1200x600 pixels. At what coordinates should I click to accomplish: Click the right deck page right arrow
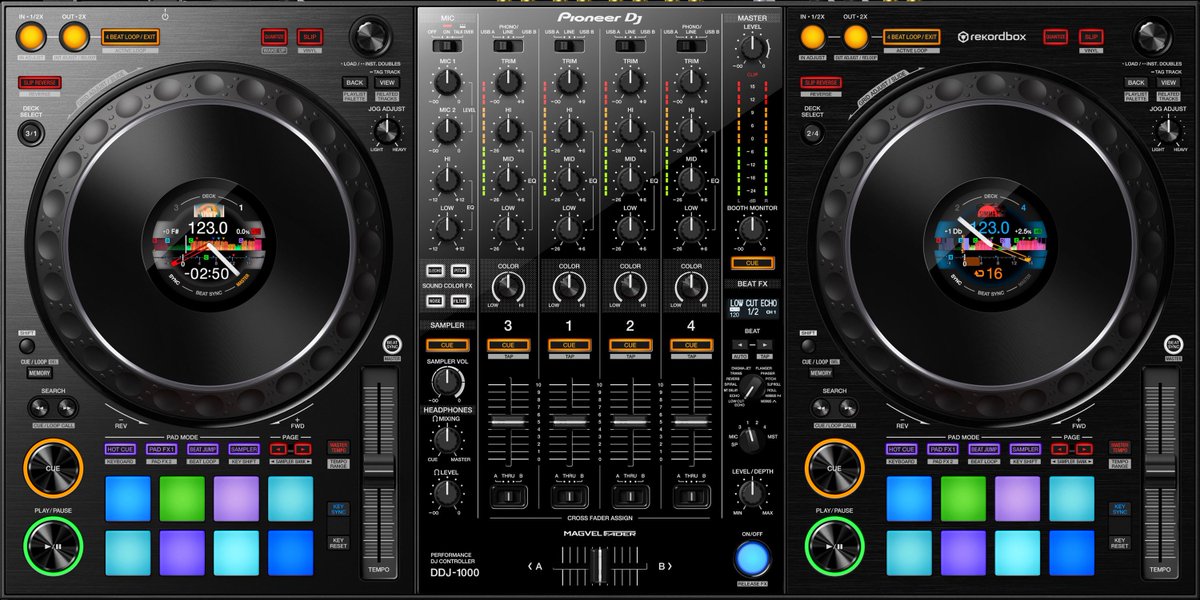pos(1085,450)
